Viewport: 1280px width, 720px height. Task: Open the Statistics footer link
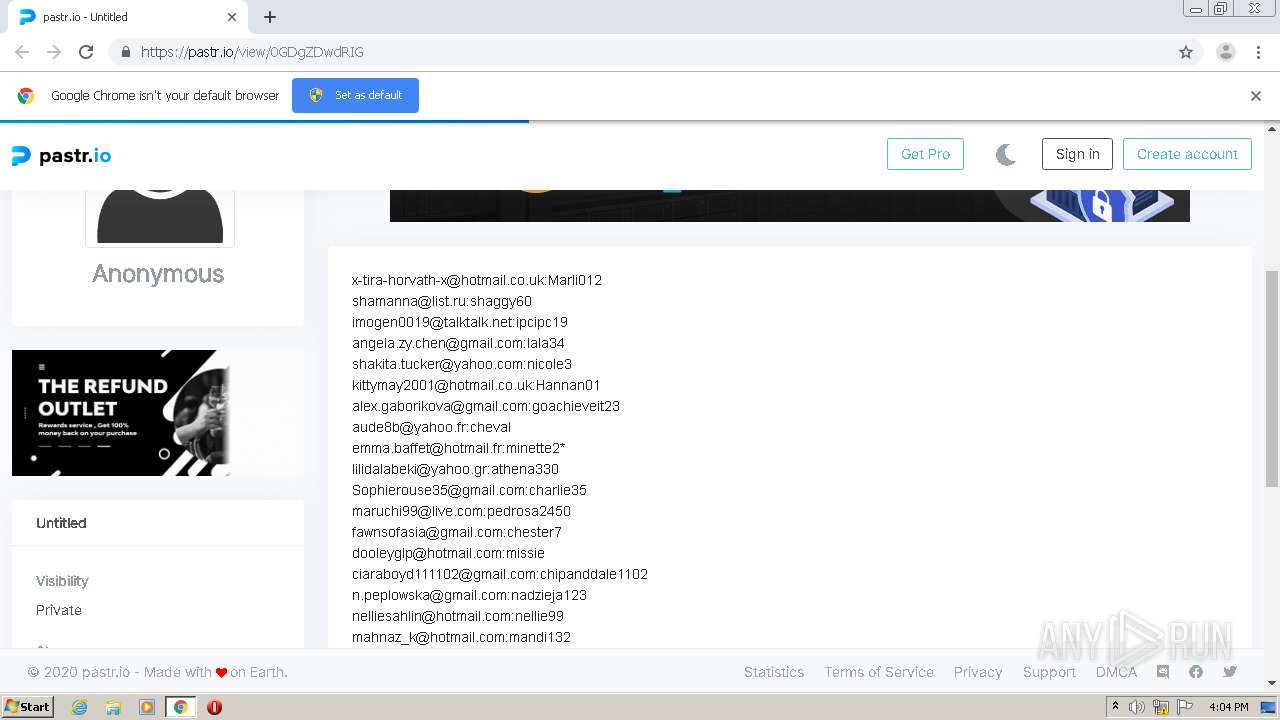point(774,672)
